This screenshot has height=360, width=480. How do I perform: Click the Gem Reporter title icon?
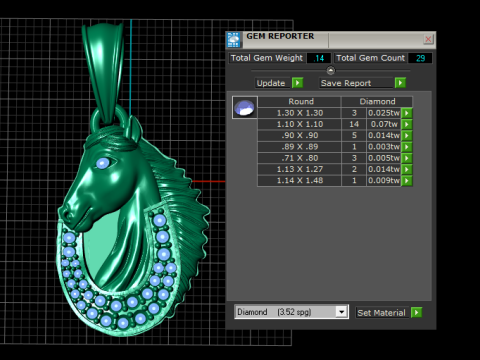pyautogui.click(x=234, y=40)
